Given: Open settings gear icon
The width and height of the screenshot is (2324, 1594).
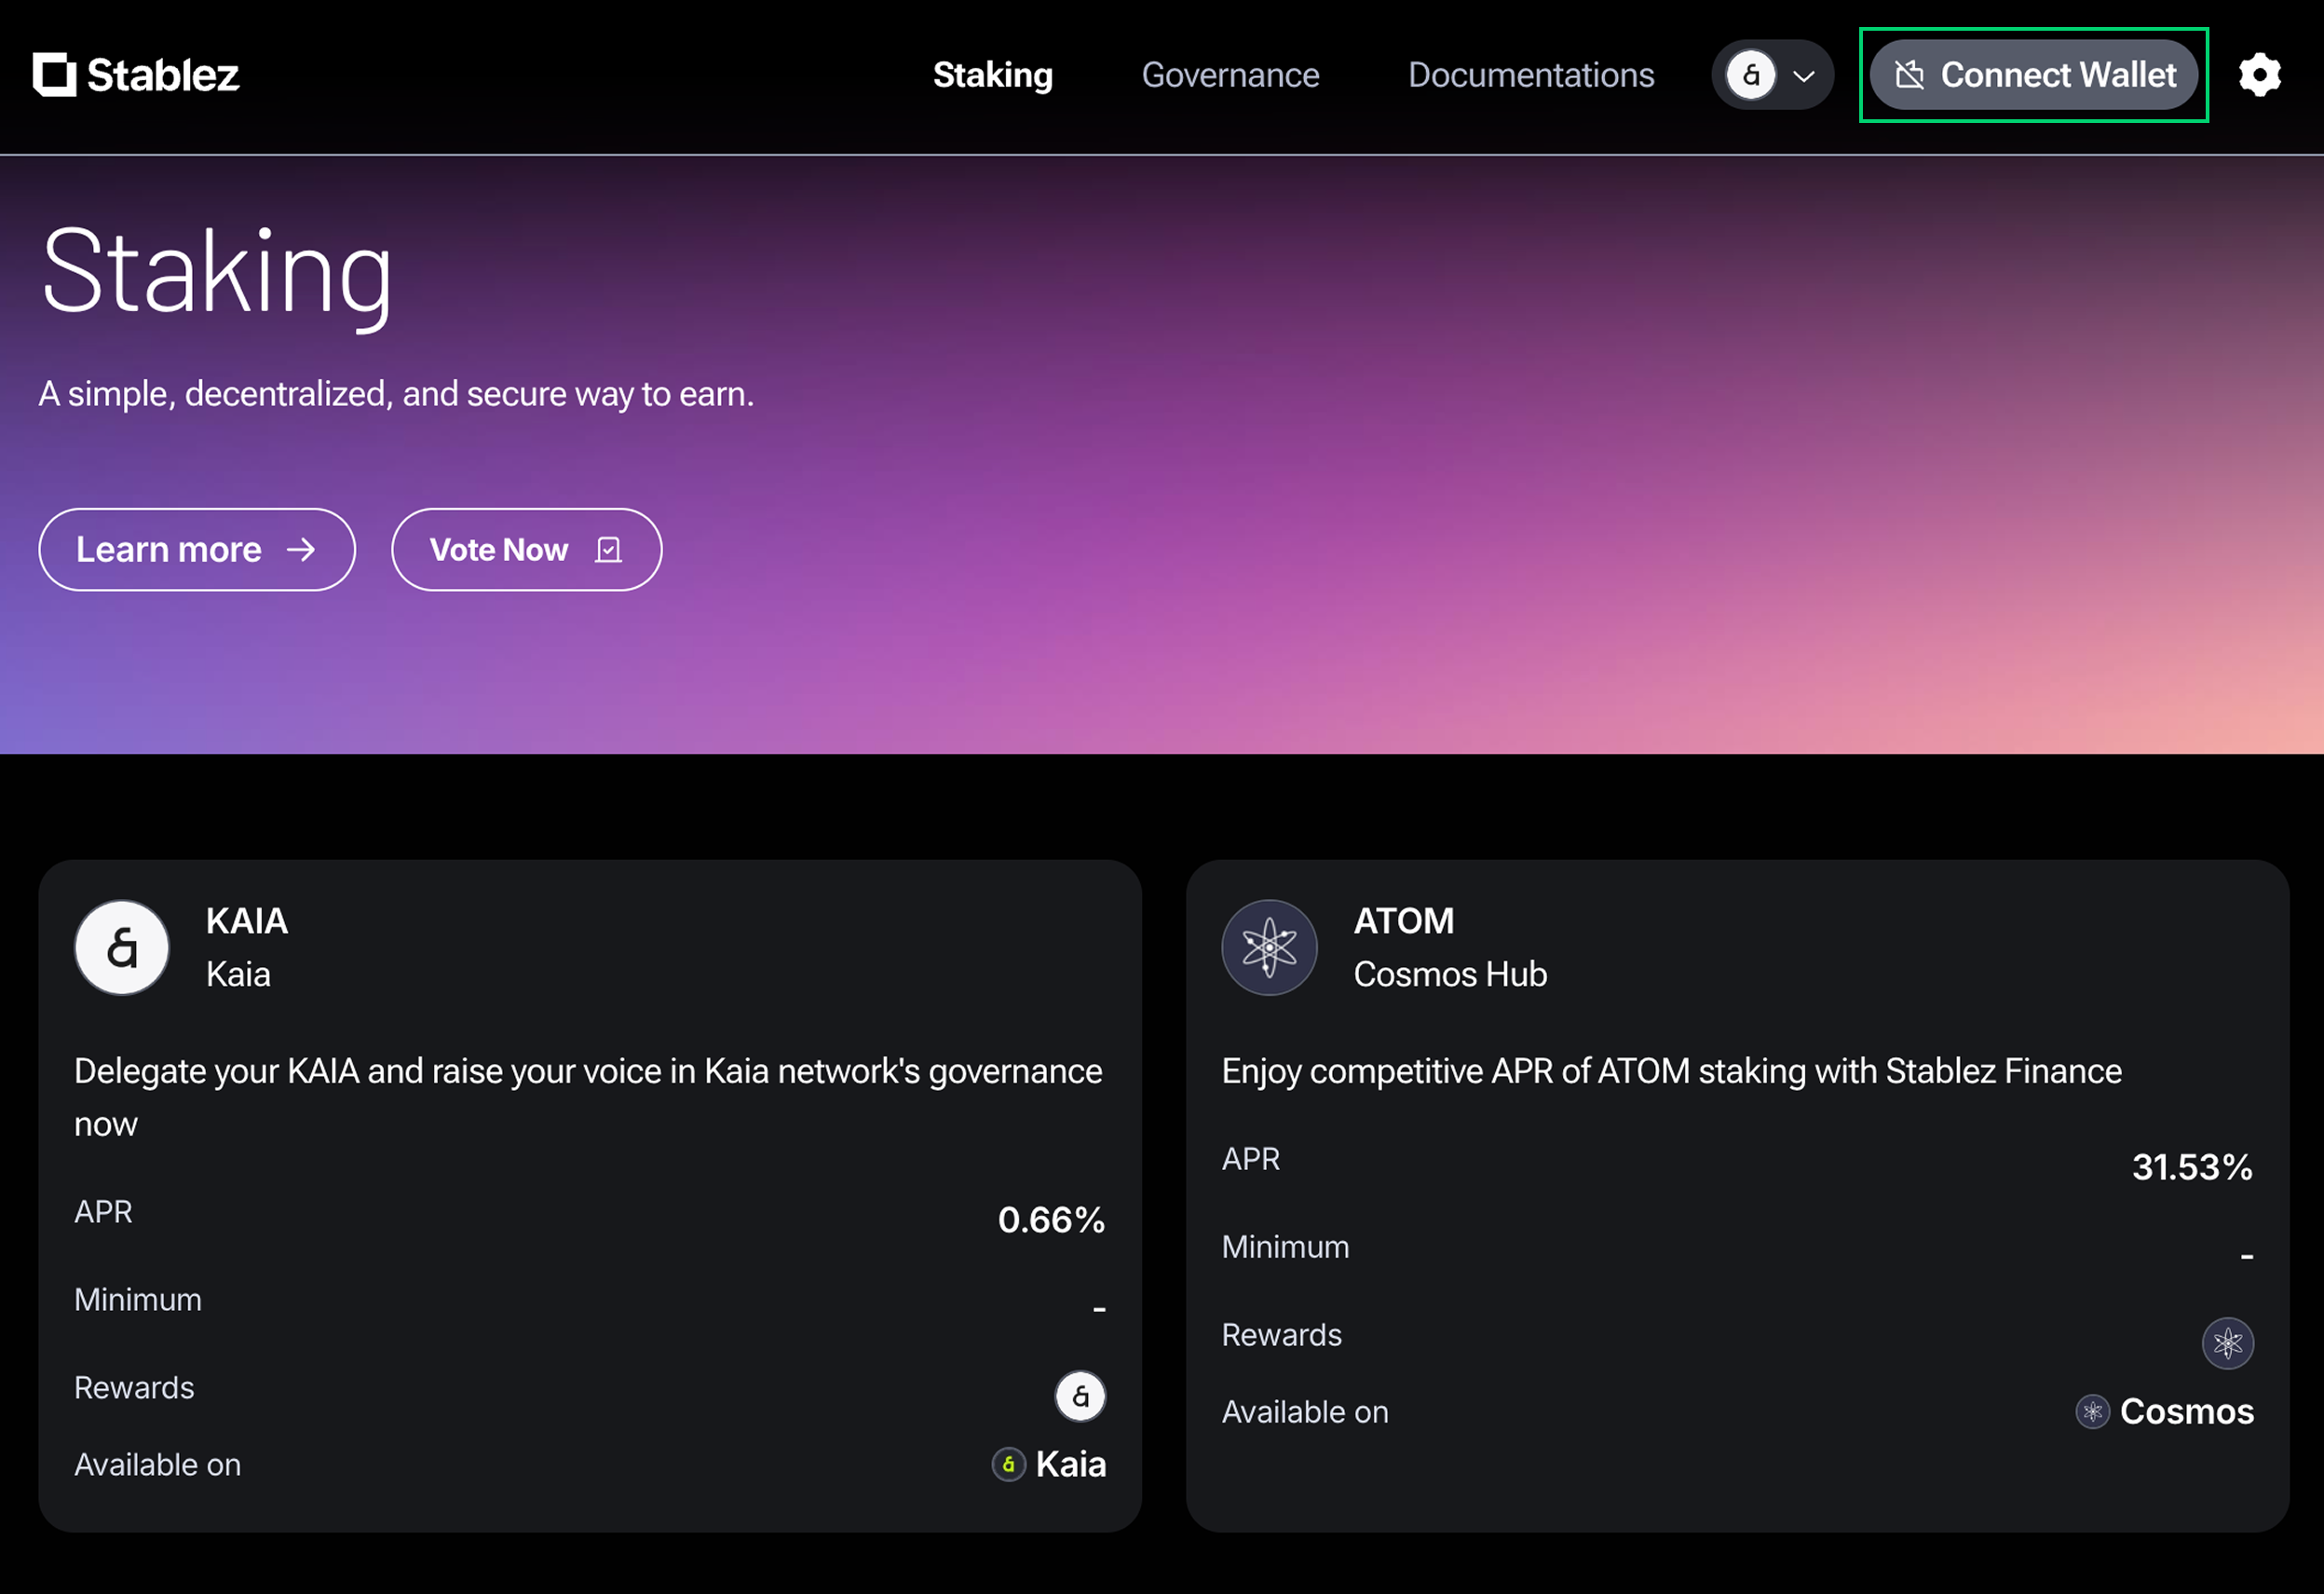Looking at the screenshot, I should (2259, 75).
